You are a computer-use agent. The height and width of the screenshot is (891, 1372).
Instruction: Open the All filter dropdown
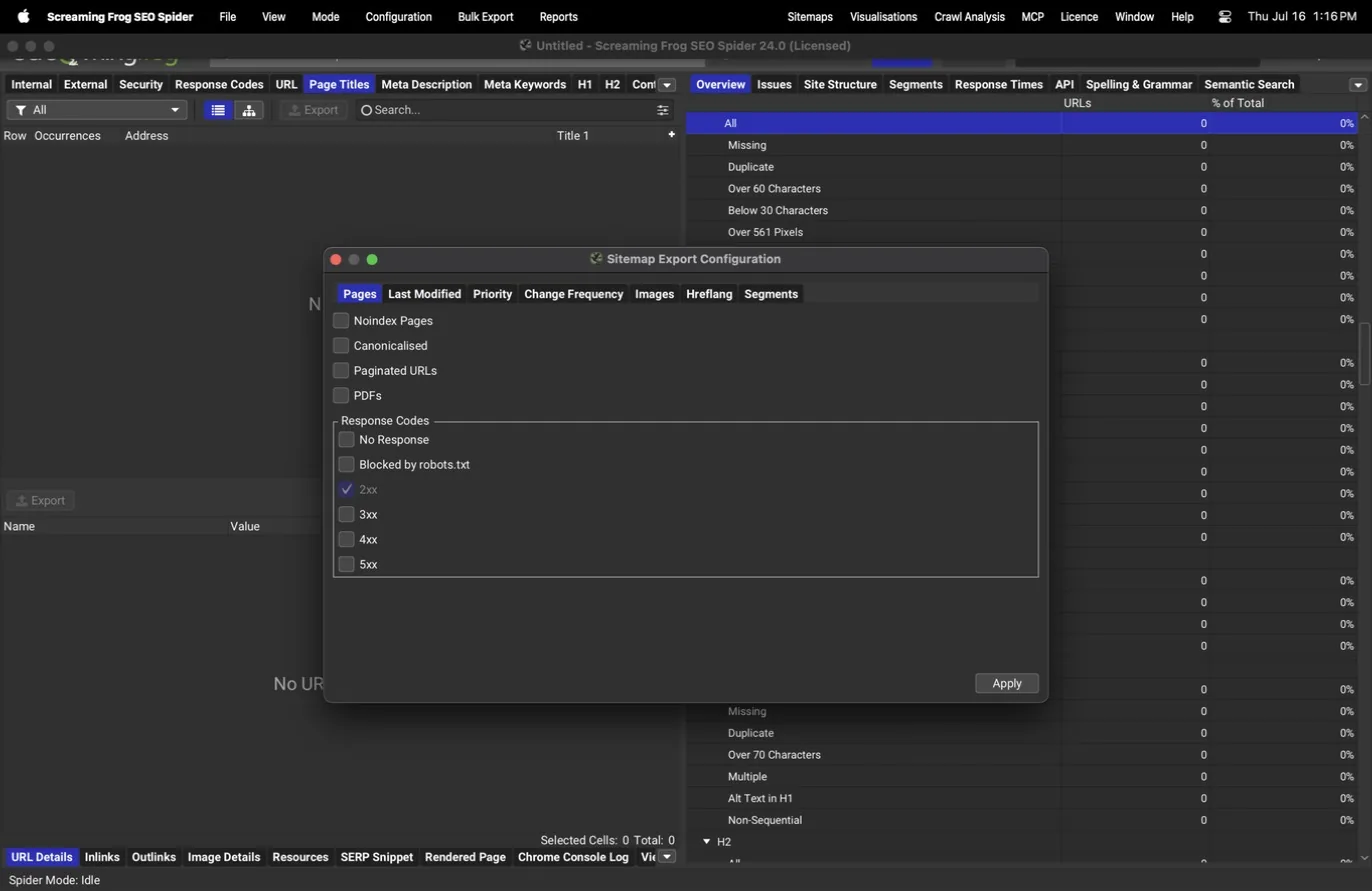(97, 110)
